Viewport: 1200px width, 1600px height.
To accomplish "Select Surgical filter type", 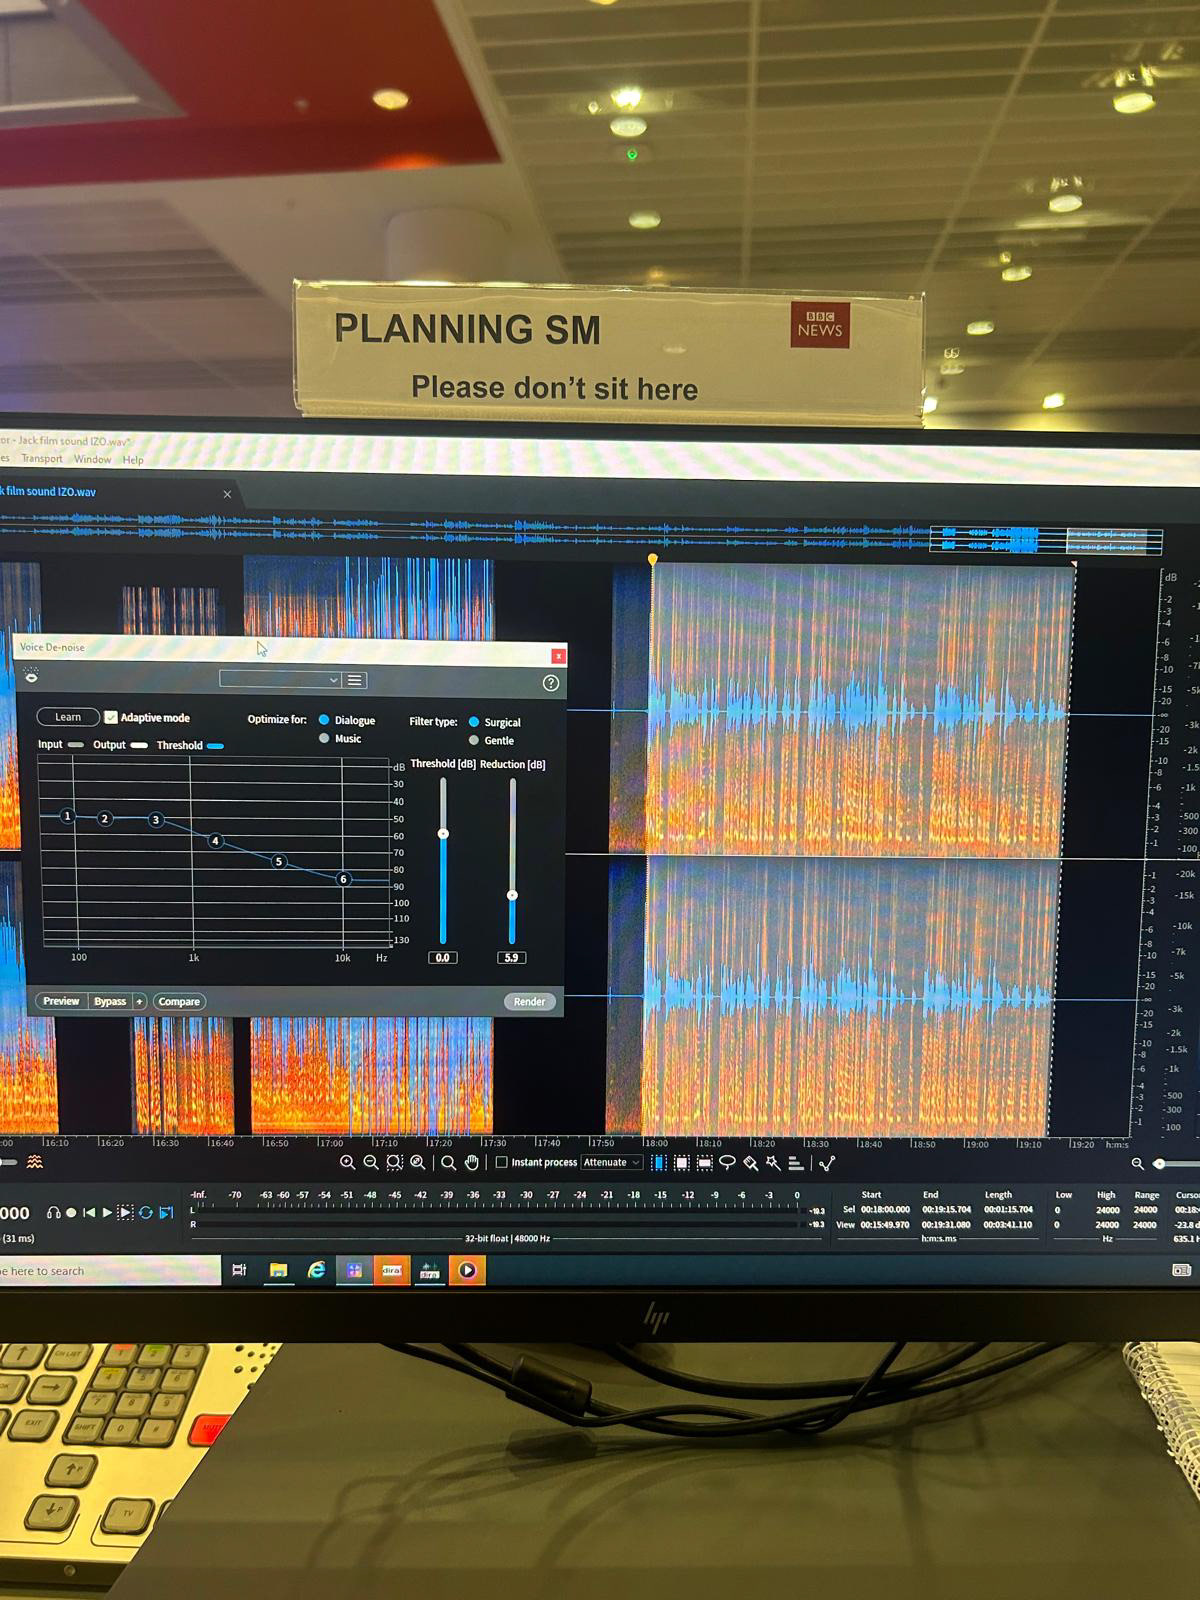I will (x=474, y=722).
